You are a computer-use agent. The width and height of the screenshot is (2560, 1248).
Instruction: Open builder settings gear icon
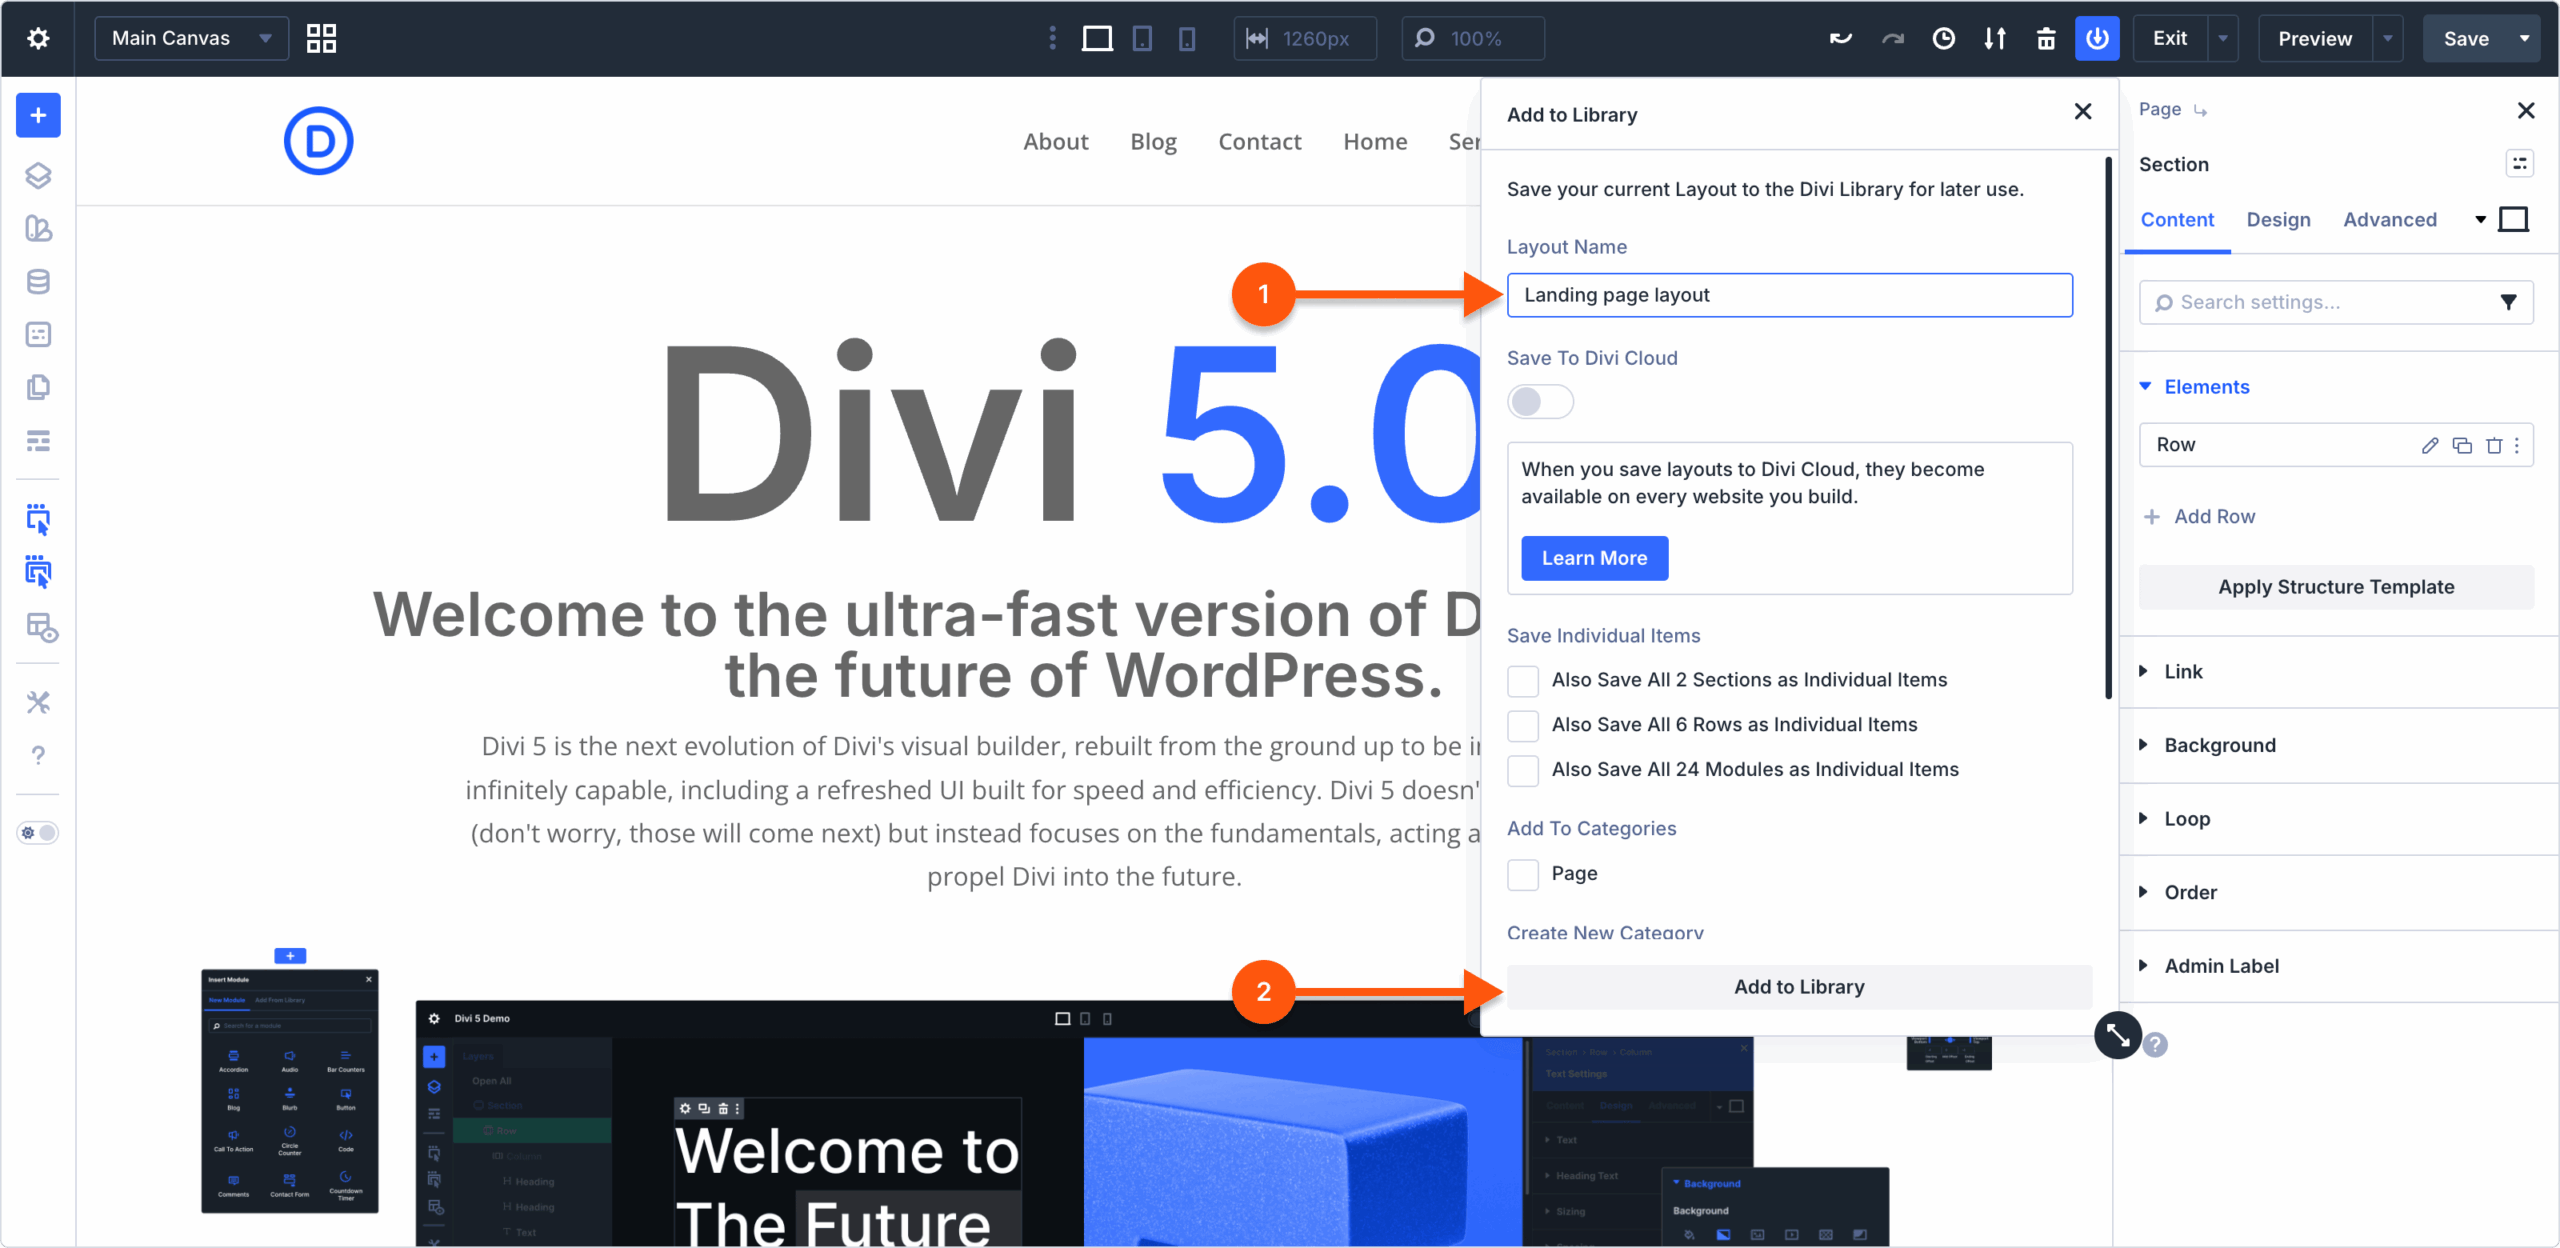tap(38, 39)
